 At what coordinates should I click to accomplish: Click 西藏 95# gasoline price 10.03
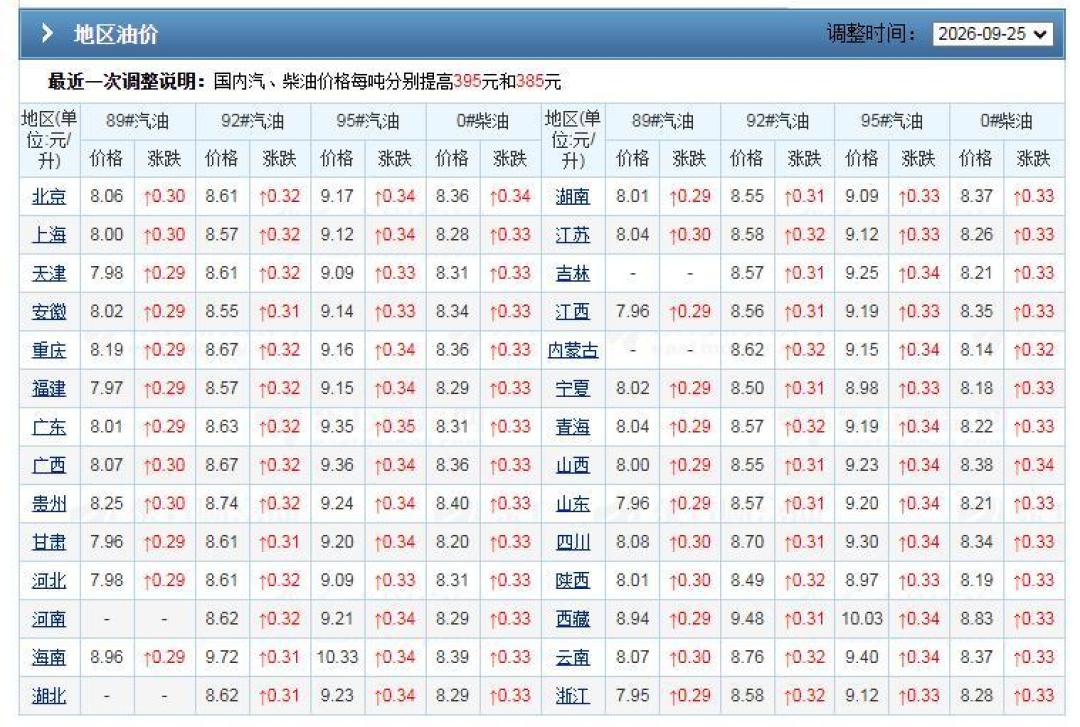pyautogui.click(x=861, y=619)
